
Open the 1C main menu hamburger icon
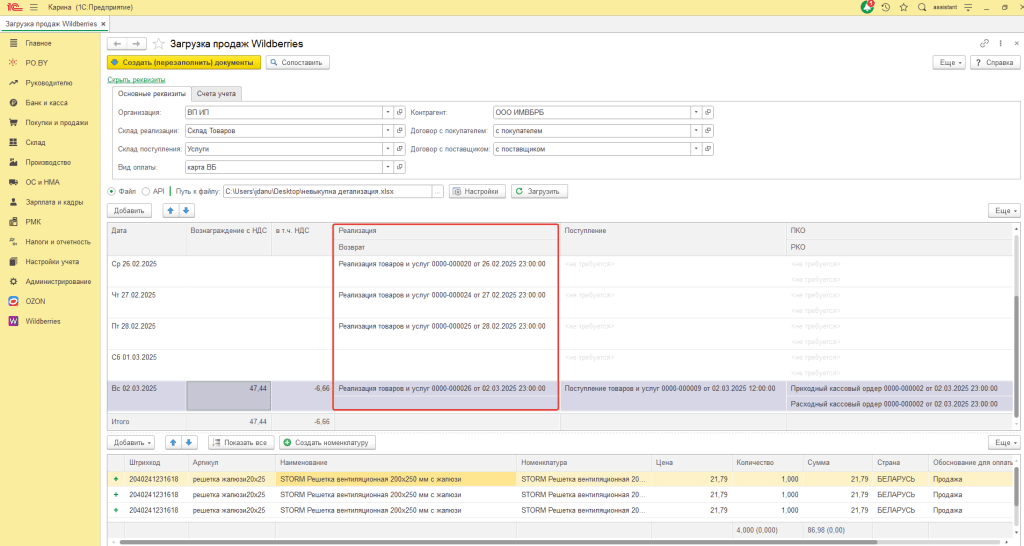coord(33,7)
